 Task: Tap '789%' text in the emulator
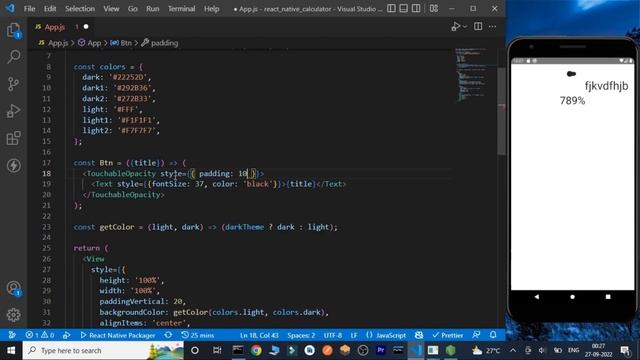(572, 101)
